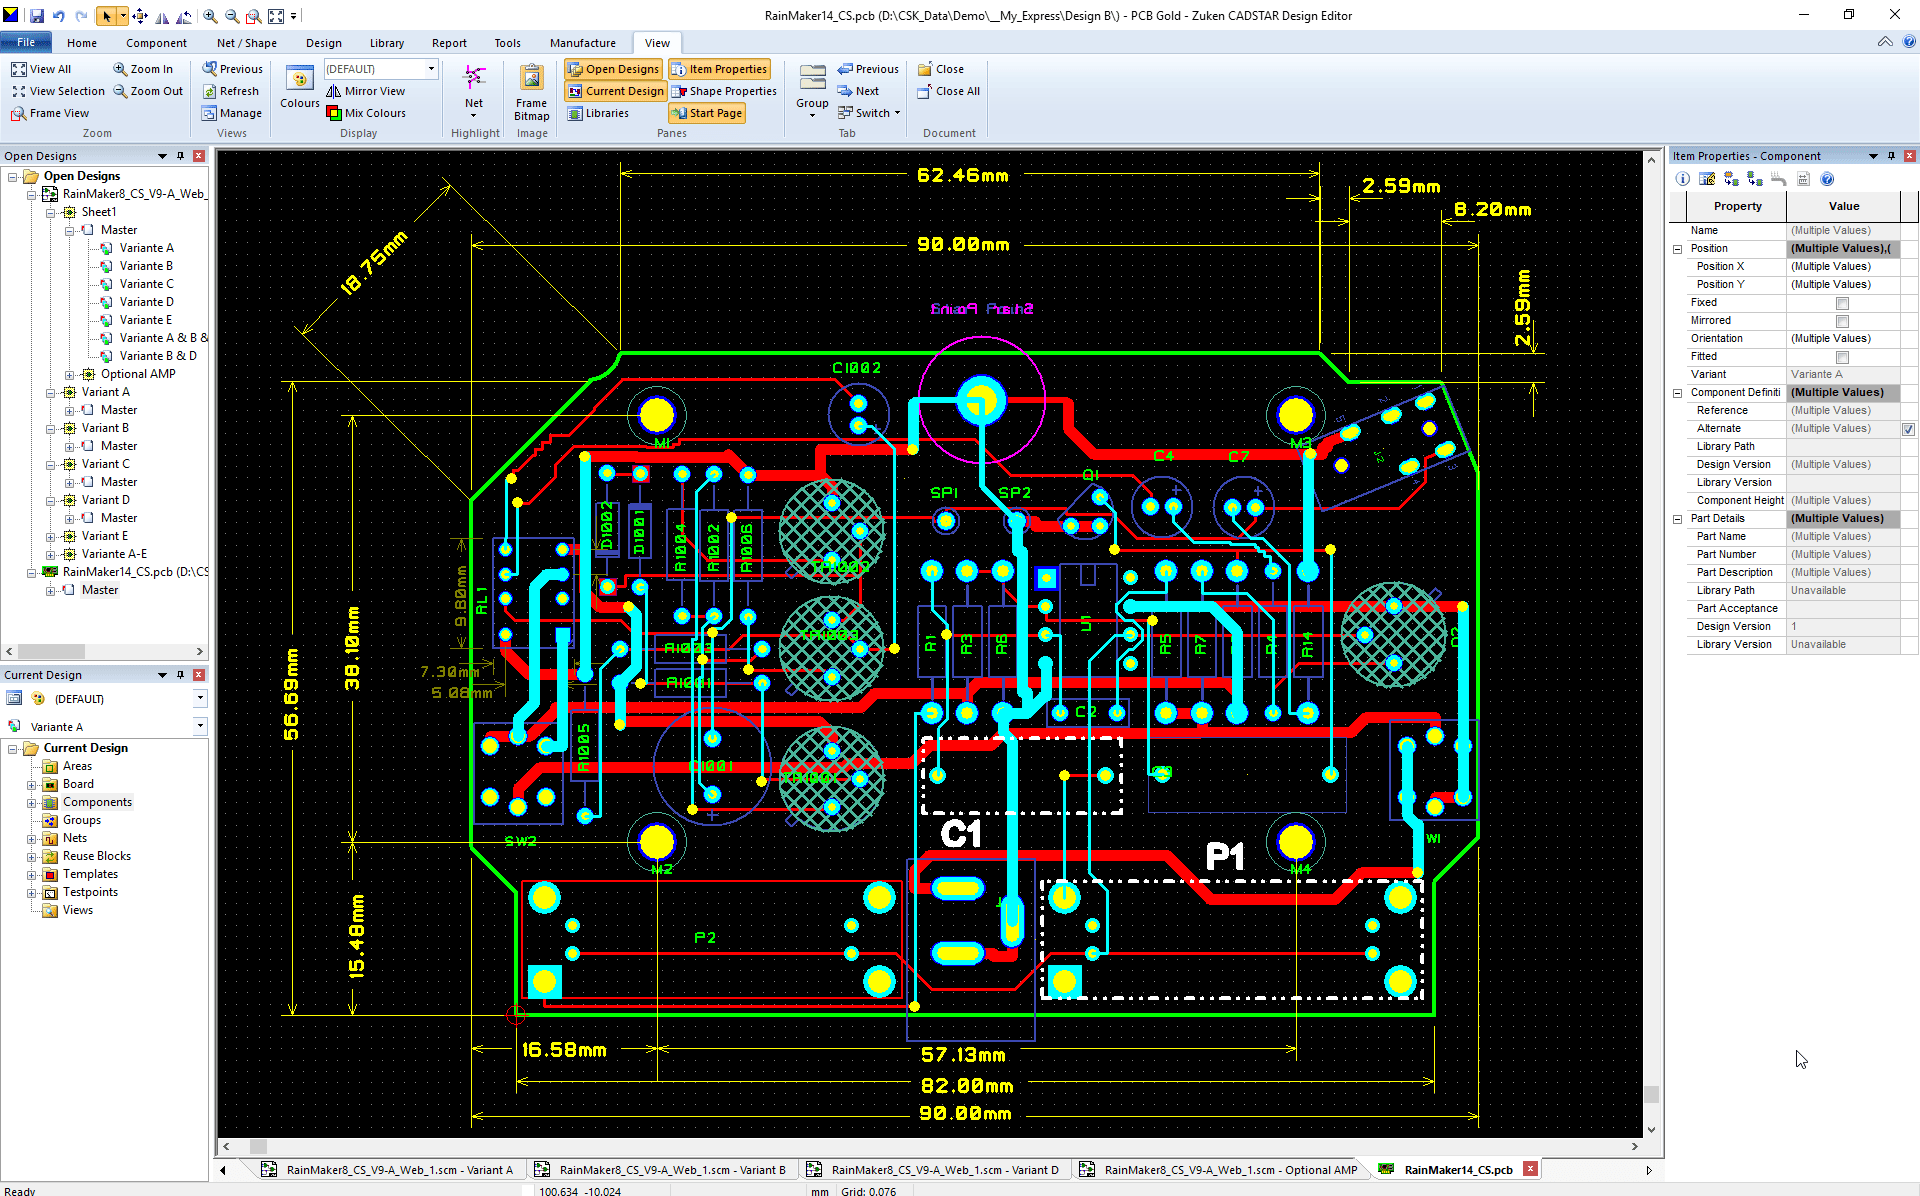
Task: Click the Save icon in quick access toolbar
Action: pos(37,16)
